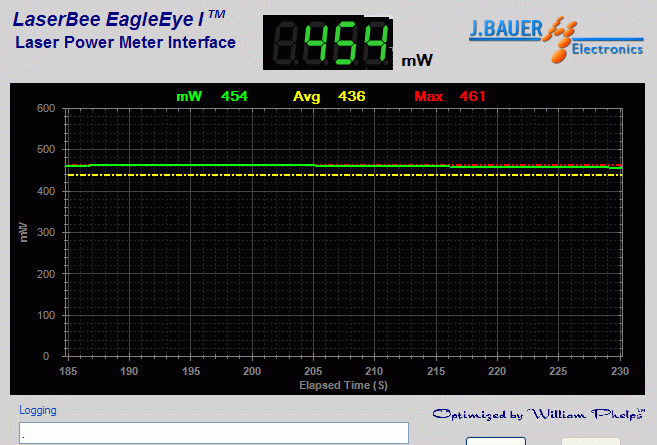Click the 185 x-axis time label
This screenshot has width=657, height=445.
coord(68,371)
